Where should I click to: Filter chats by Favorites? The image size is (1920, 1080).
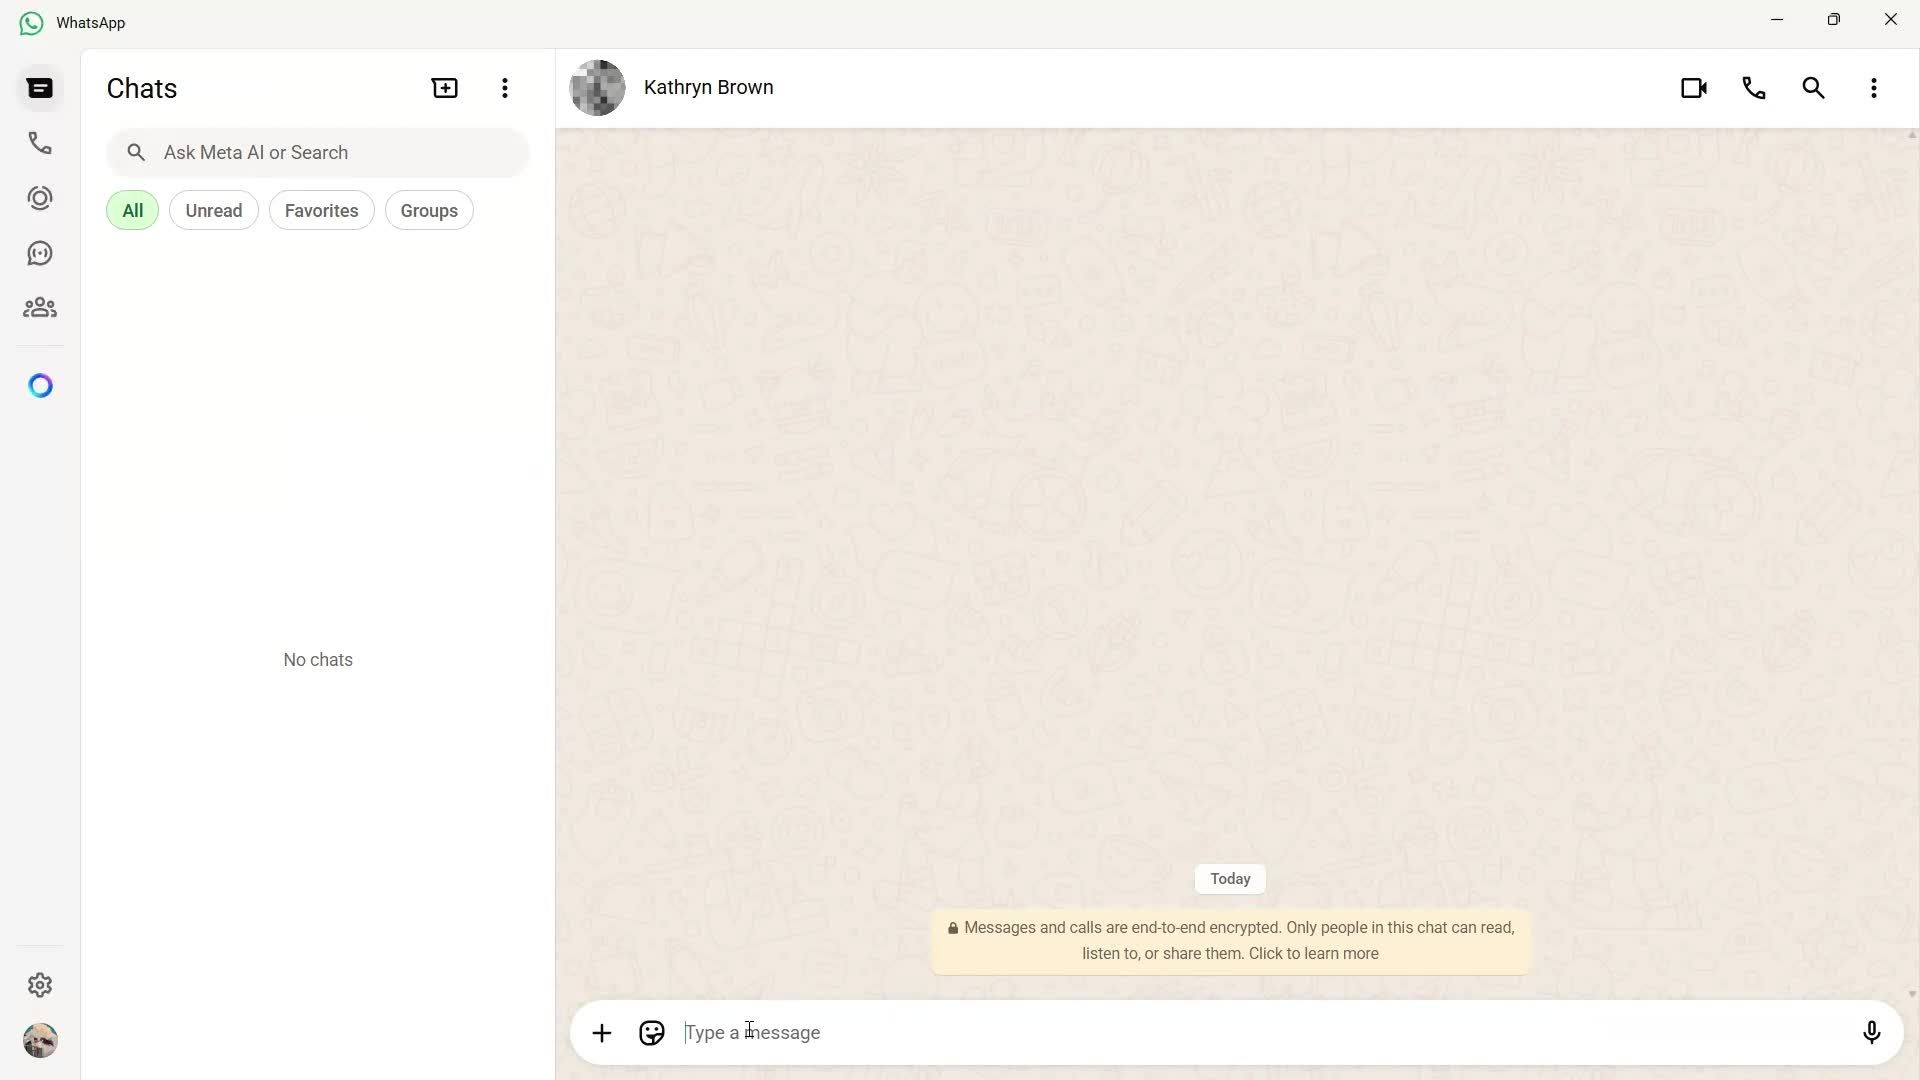tap(321, 210)
